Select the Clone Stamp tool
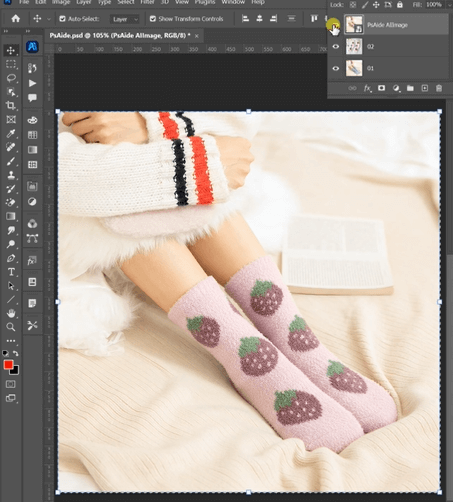The height and width of the screenshot is (502, 453). click(x=11, y=175)
